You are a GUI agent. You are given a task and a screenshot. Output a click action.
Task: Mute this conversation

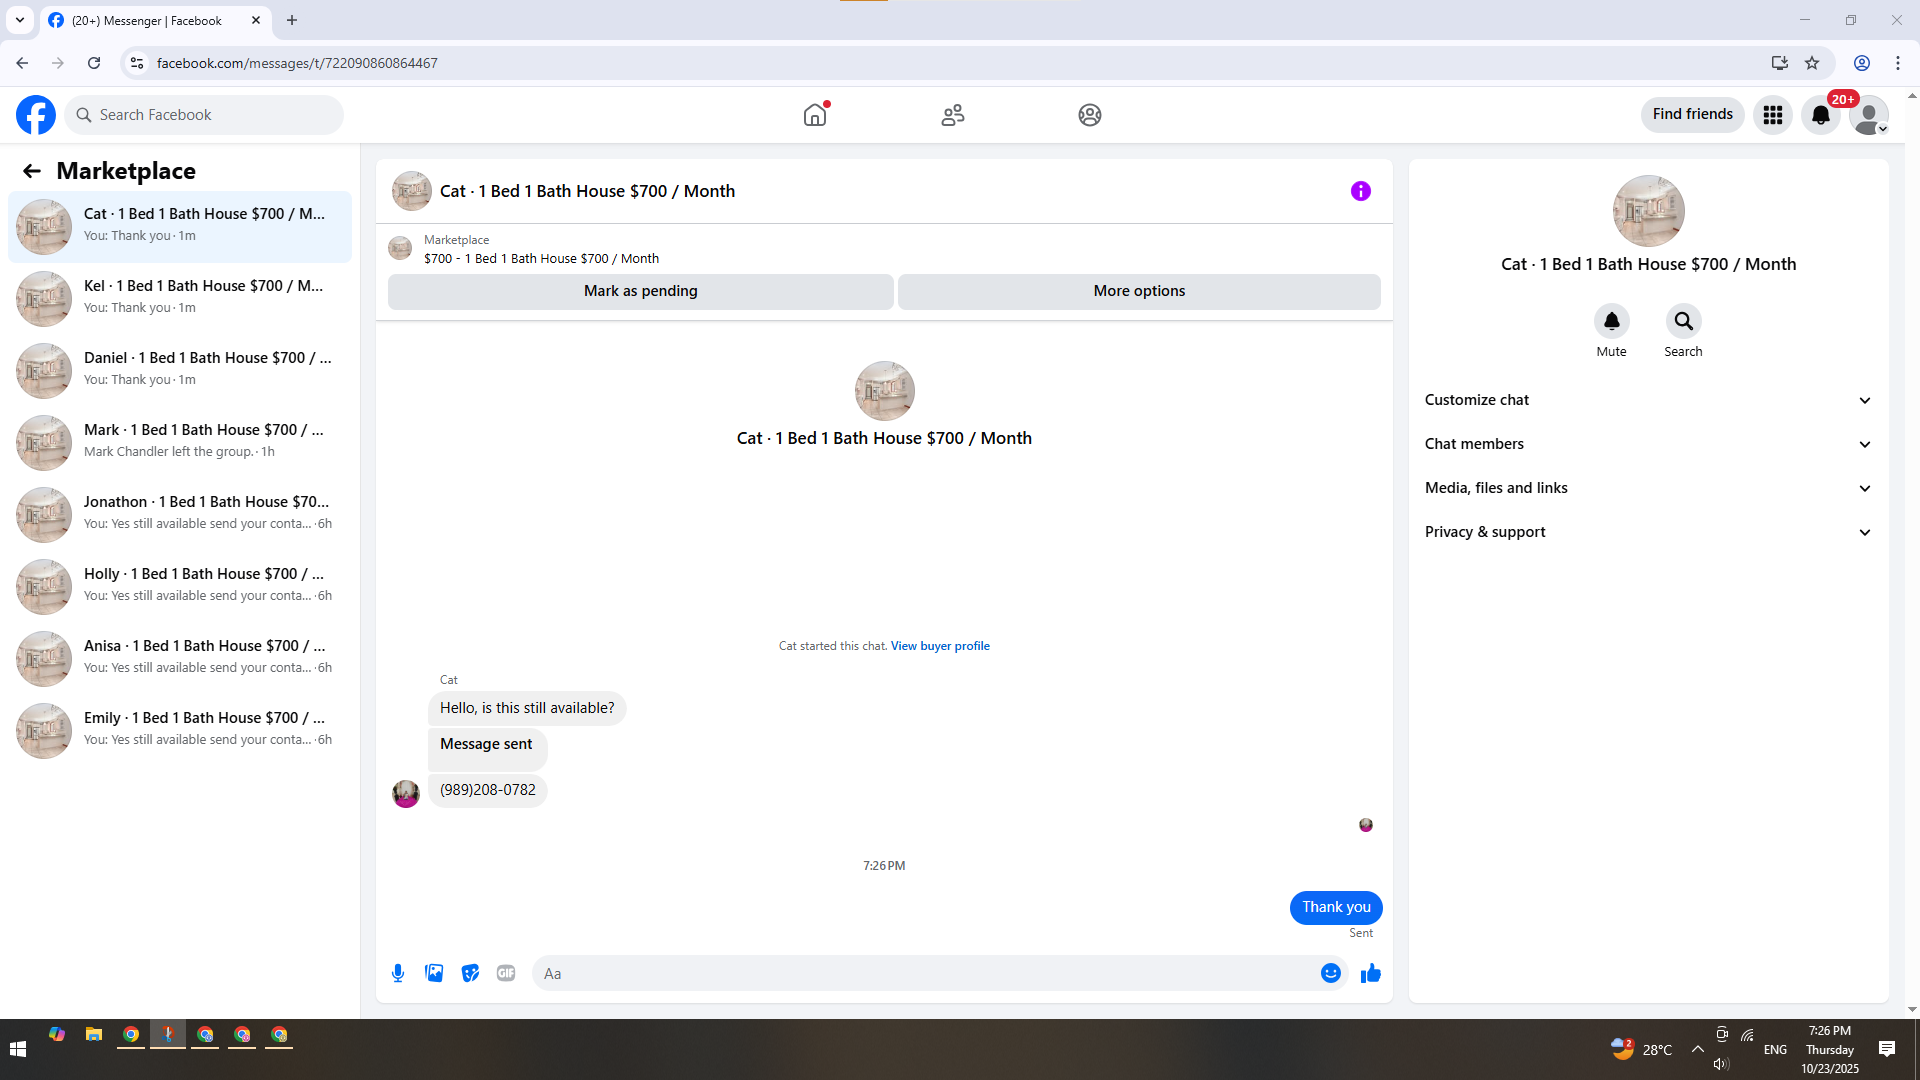(1611, 322)
